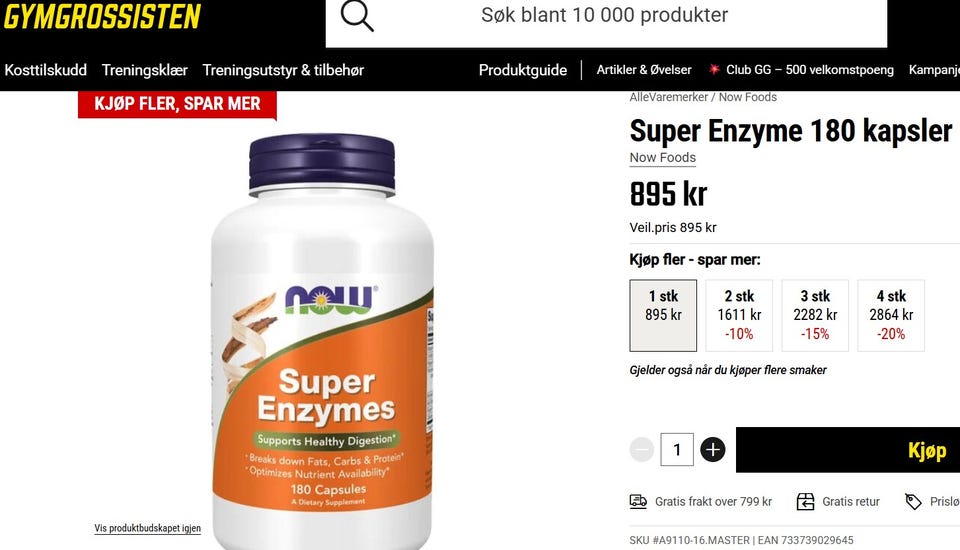Choose the 4 stk 2864 kr bundle
Image resolution: width=960 pixels, height=550 pixels.
click(891, 315)
